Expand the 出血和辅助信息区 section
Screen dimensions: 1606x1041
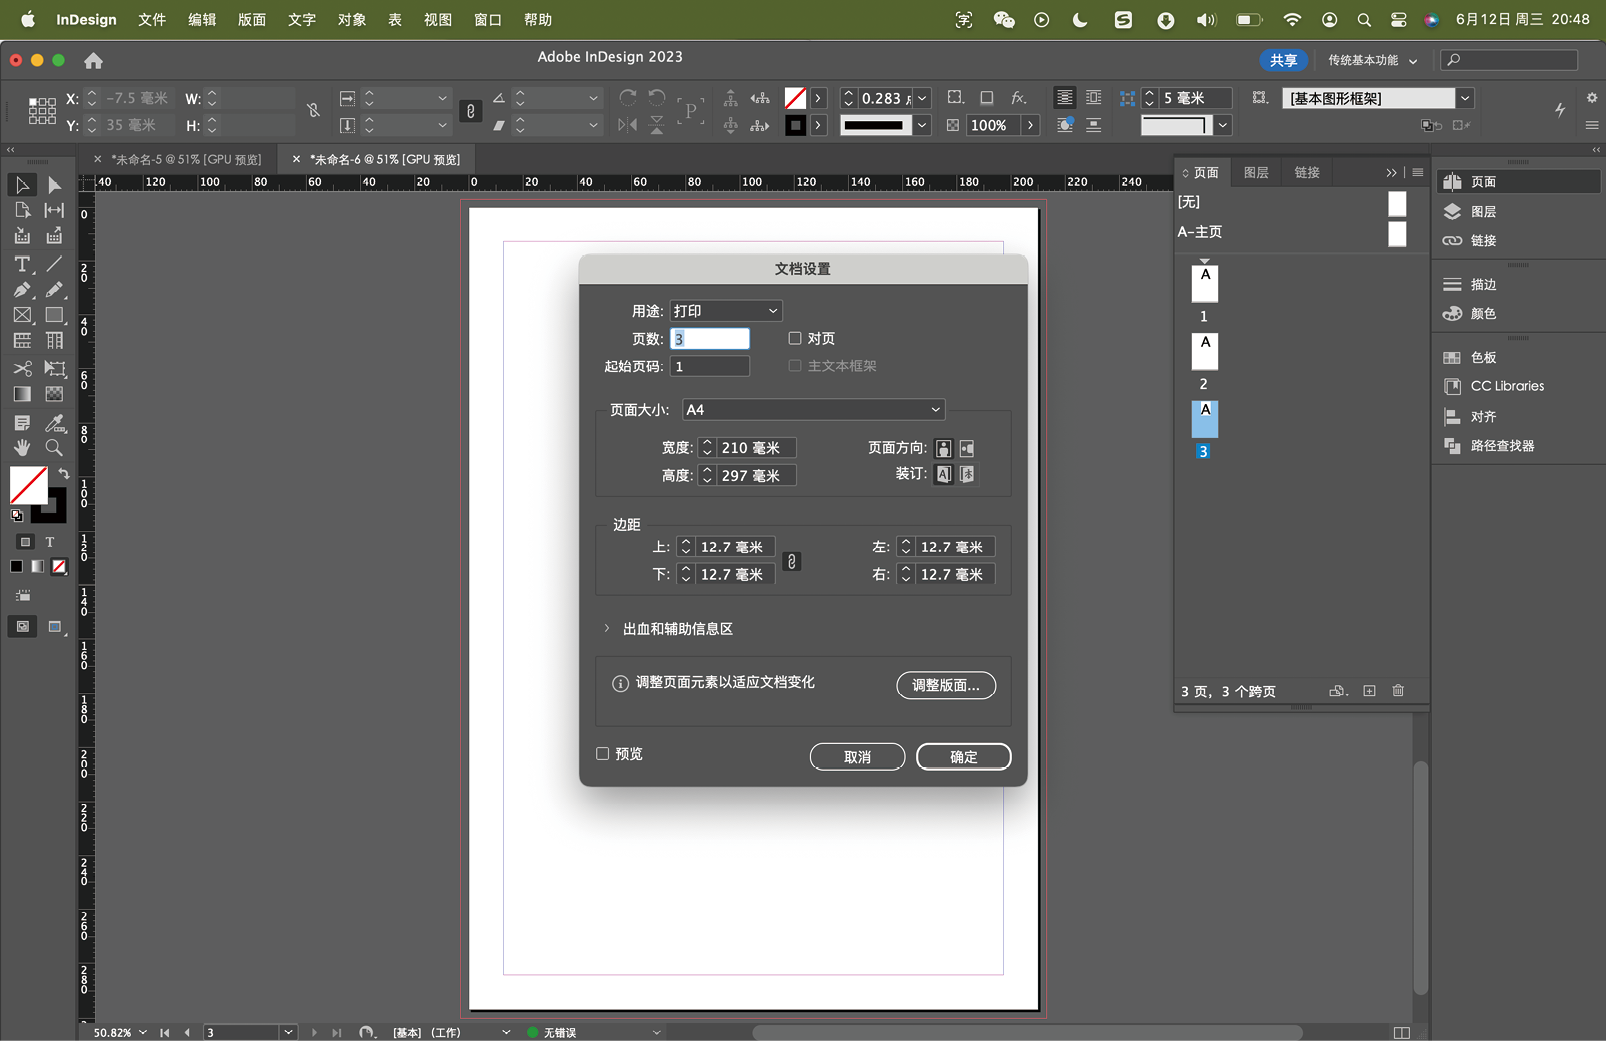pyautogui.click(x=607, y=629)
